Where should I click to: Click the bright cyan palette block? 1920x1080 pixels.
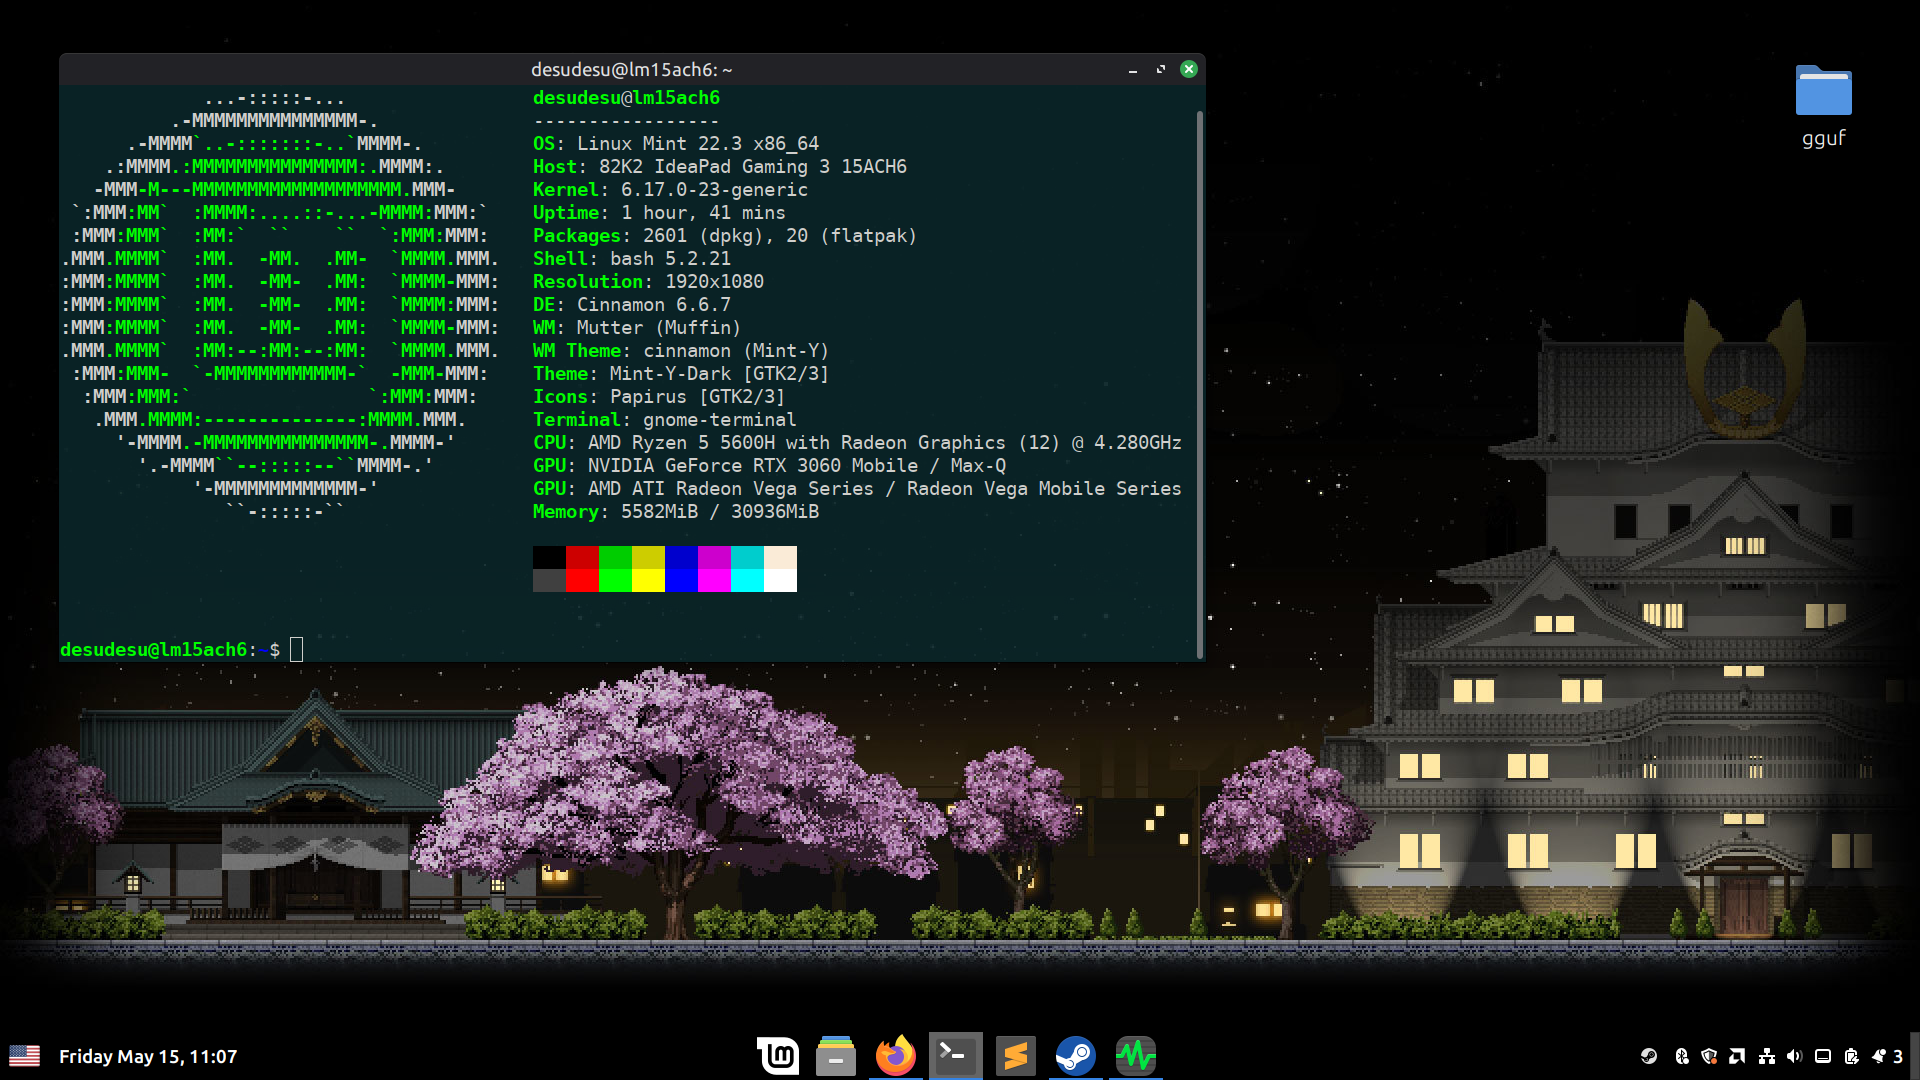tap(747, 580)
